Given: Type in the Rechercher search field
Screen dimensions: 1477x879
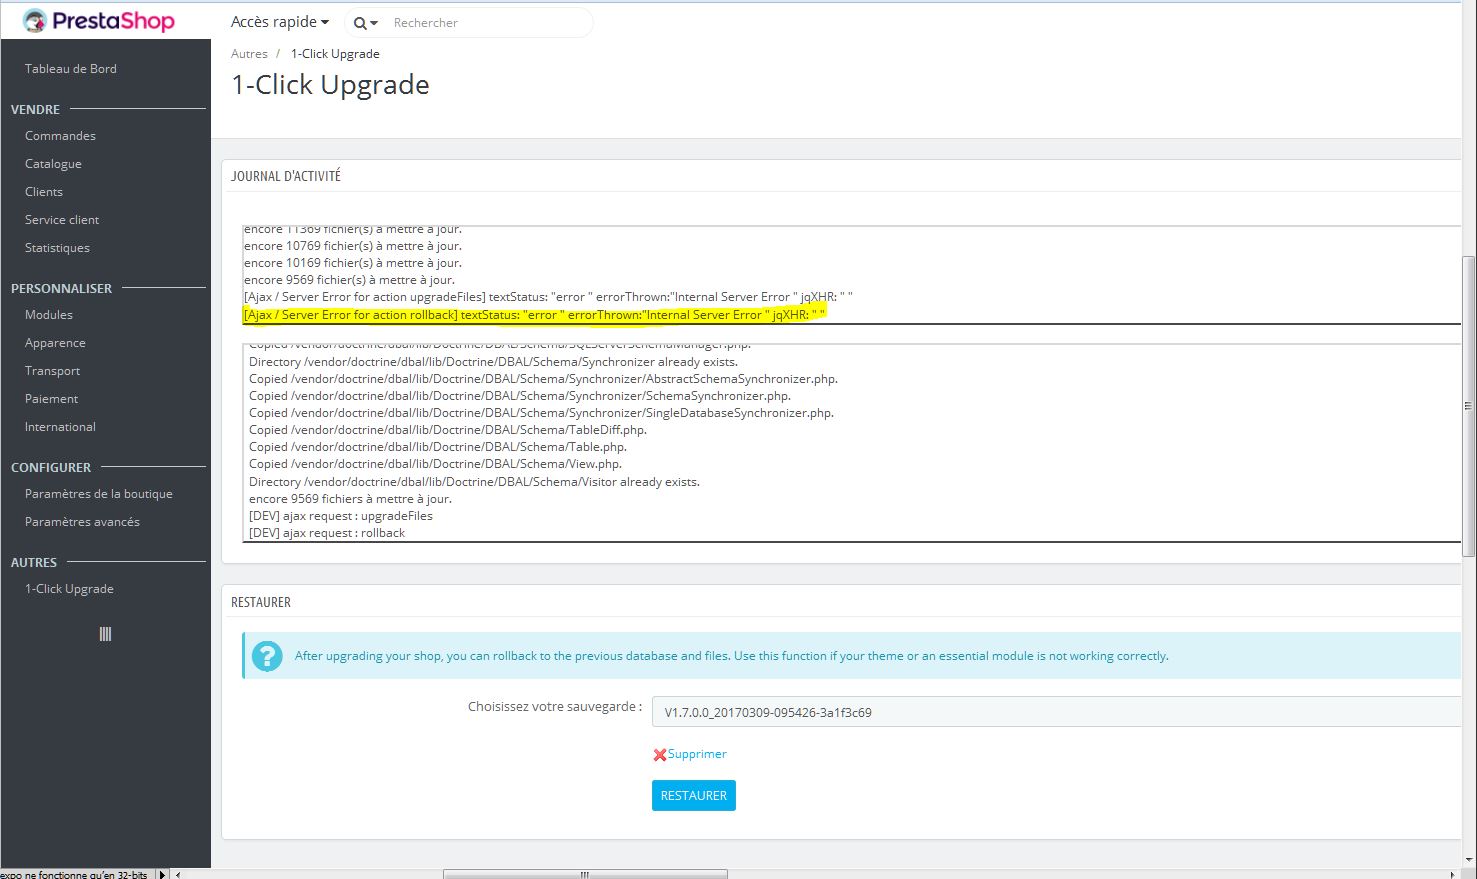Looking at the screenshot, I should [x=485, y=23].
